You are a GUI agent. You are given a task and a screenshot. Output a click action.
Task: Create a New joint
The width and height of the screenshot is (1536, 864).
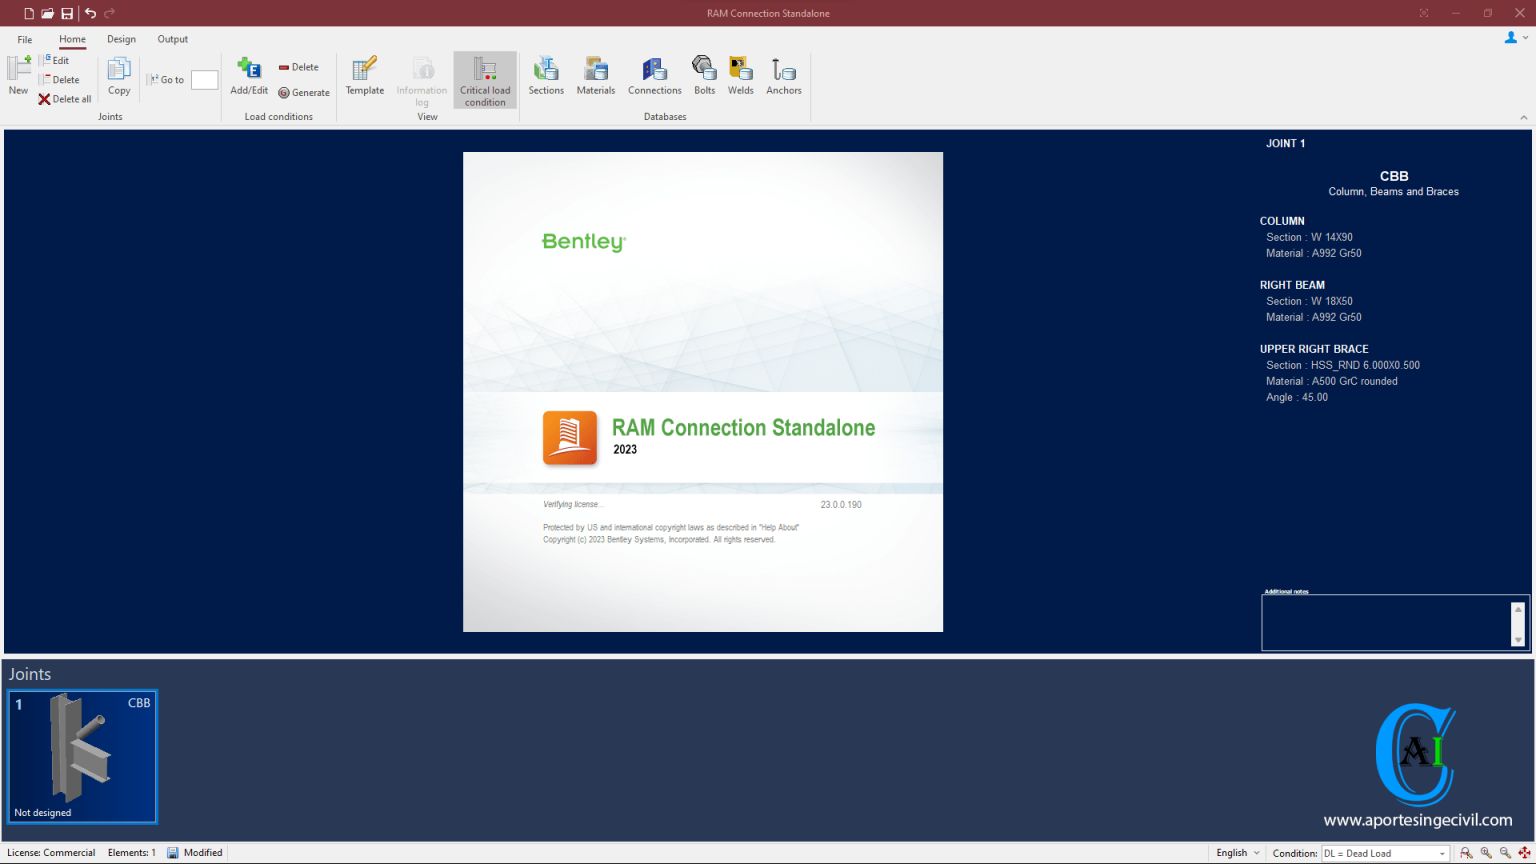tap(19, 76)
